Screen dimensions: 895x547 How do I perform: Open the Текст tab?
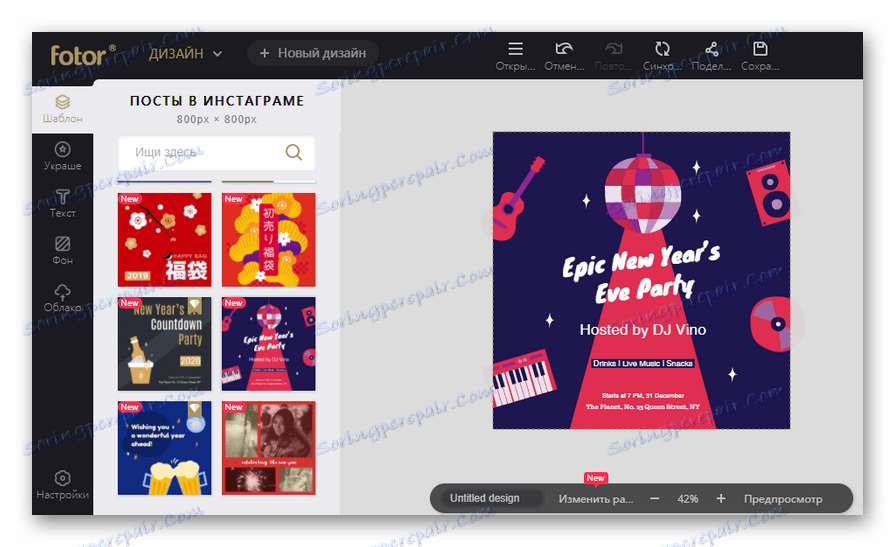62,203
